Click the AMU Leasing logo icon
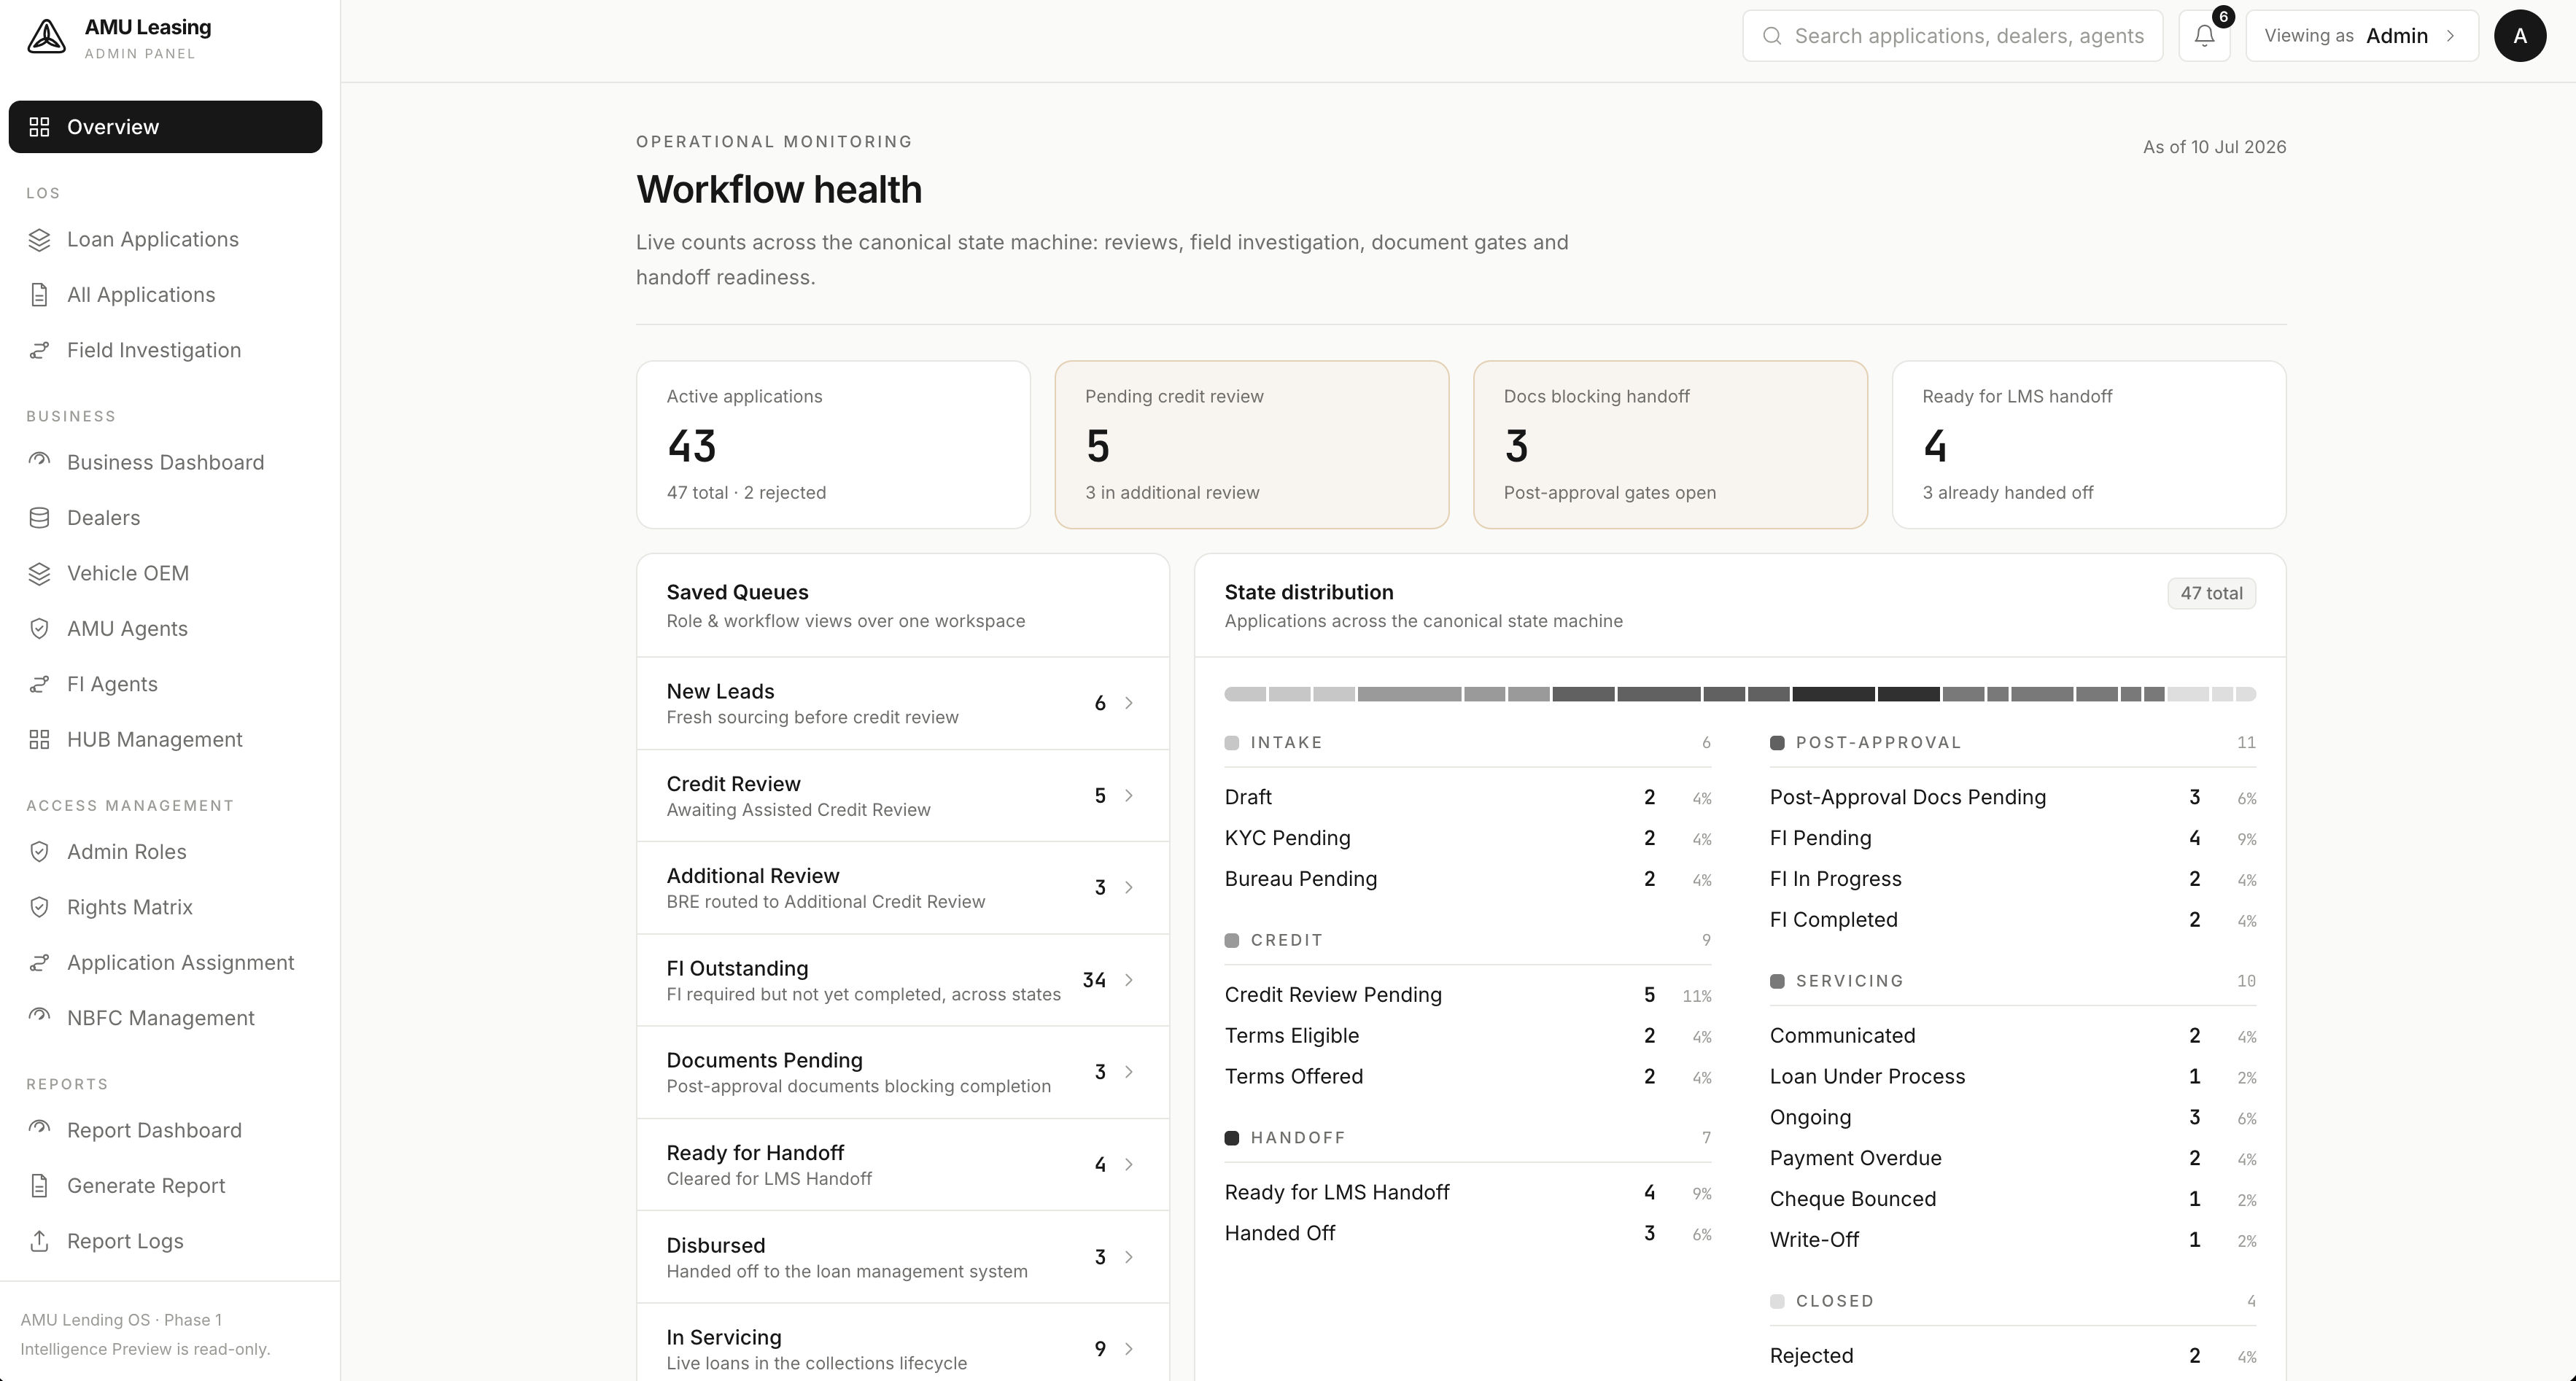Screen dimensions: 2576x1381 46,37
